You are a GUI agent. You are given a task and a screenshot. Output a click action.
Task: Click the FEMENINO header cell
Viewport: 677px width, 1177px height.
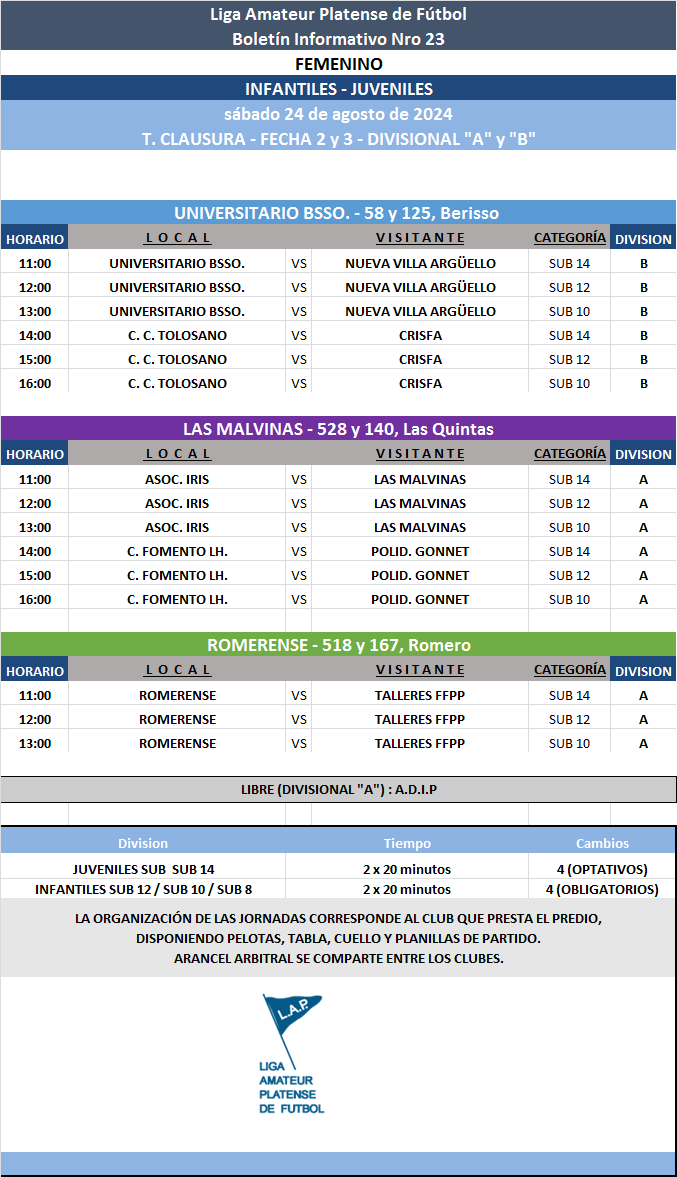[x=338, y=64]
